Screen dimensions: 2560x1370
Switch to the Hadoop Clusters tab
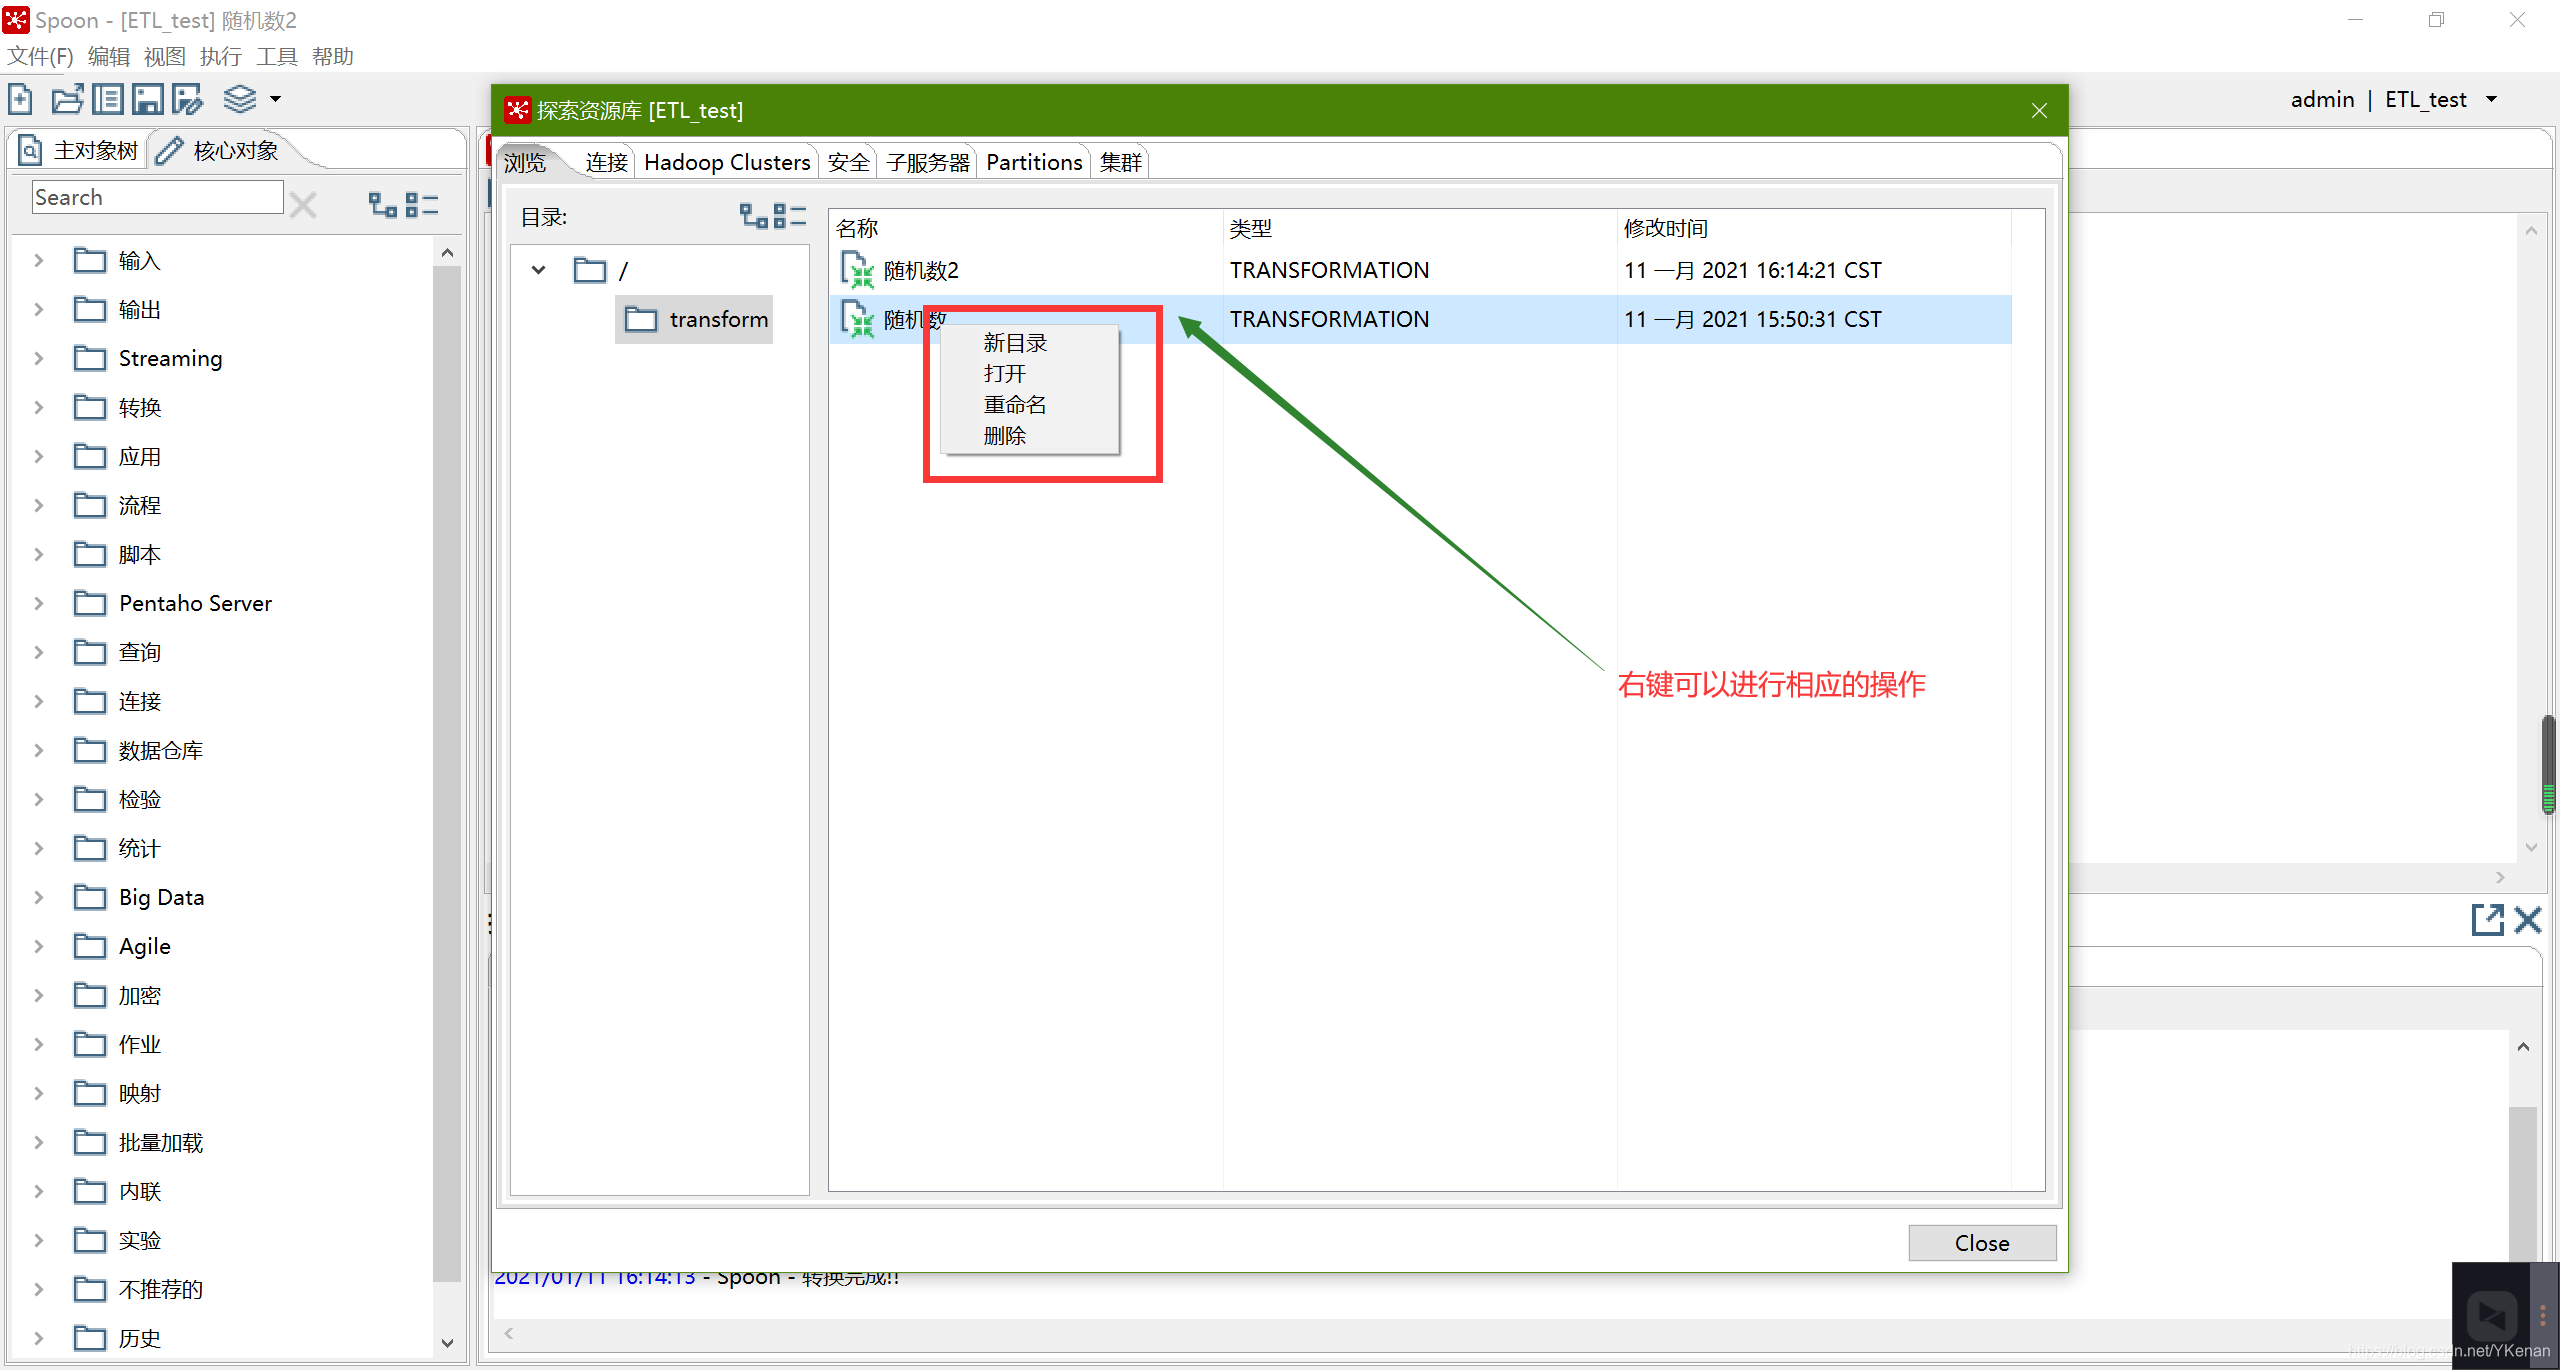728,161
